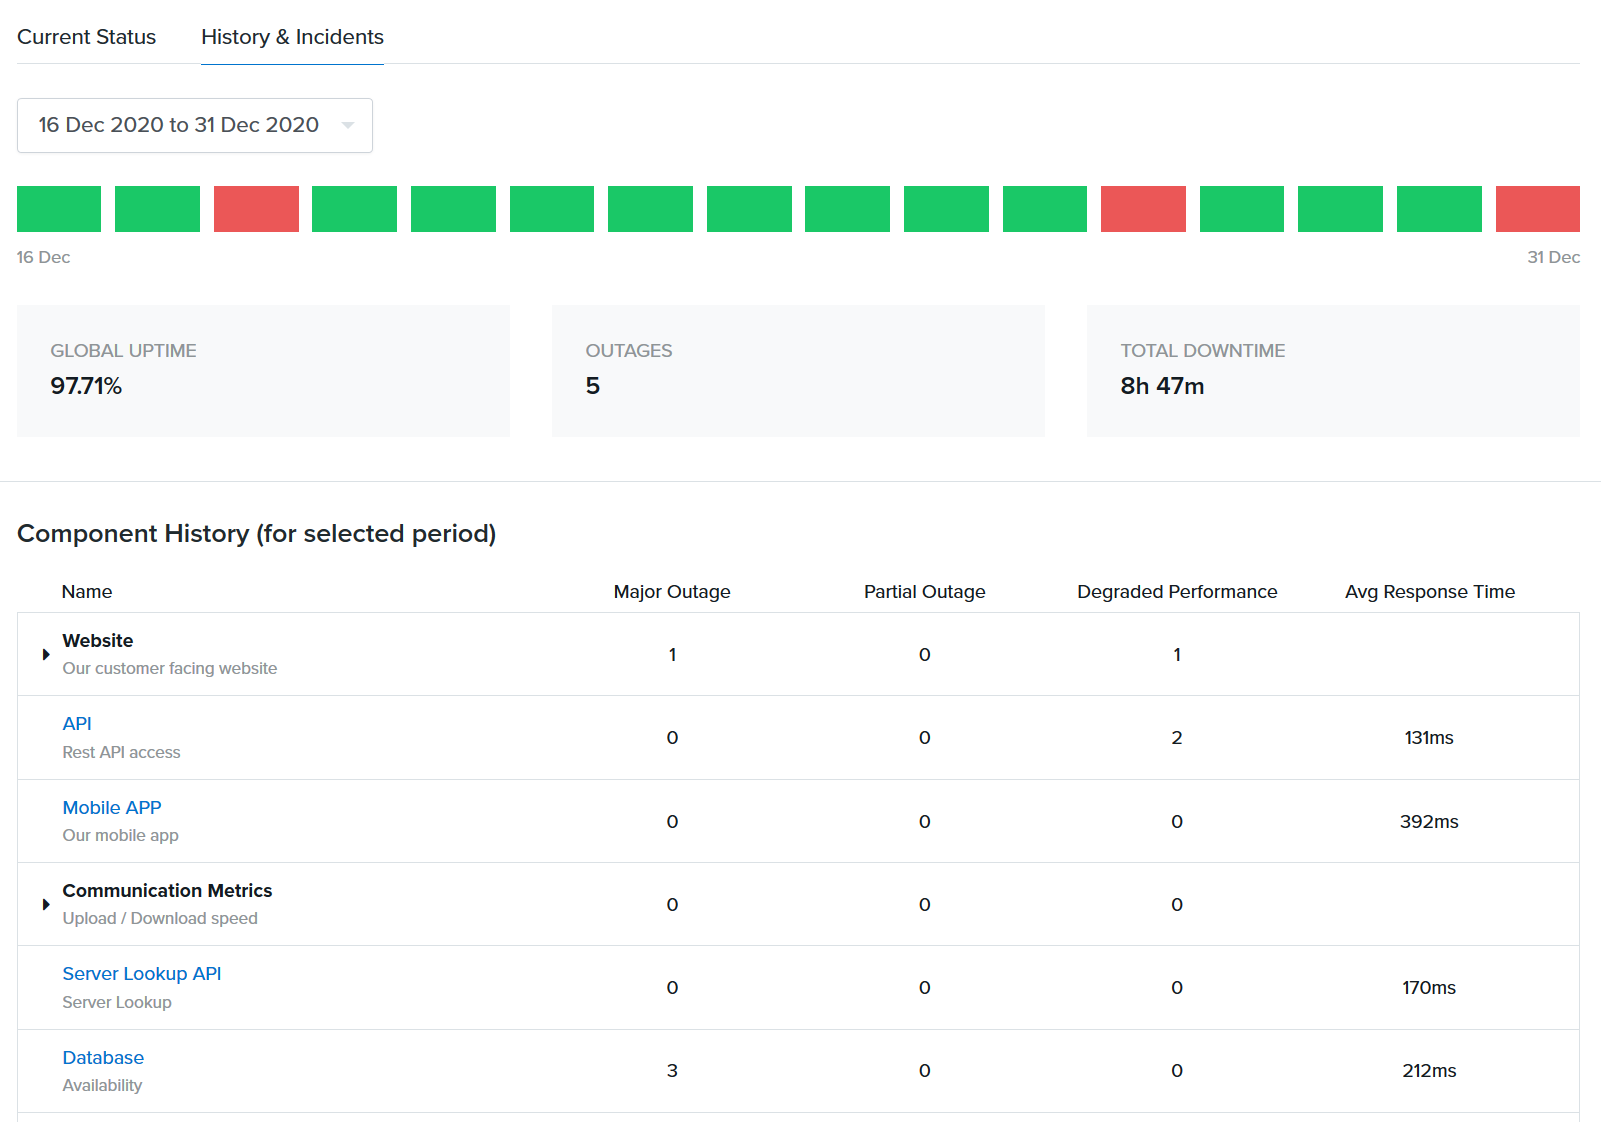The width and height of the screenshot is (1601, 1122).
Task: Open the Database component link
Action: point(103,1058)
